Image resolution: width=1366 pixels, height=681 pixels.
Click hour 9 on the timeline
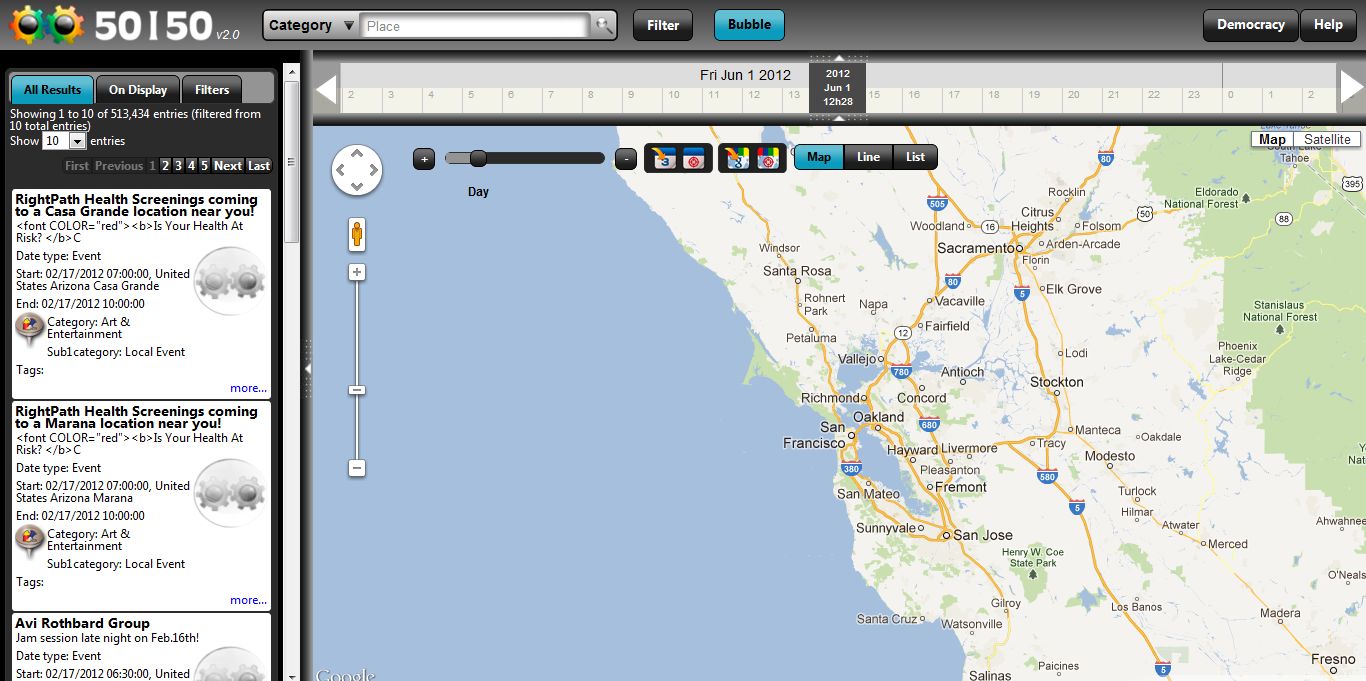631,95
